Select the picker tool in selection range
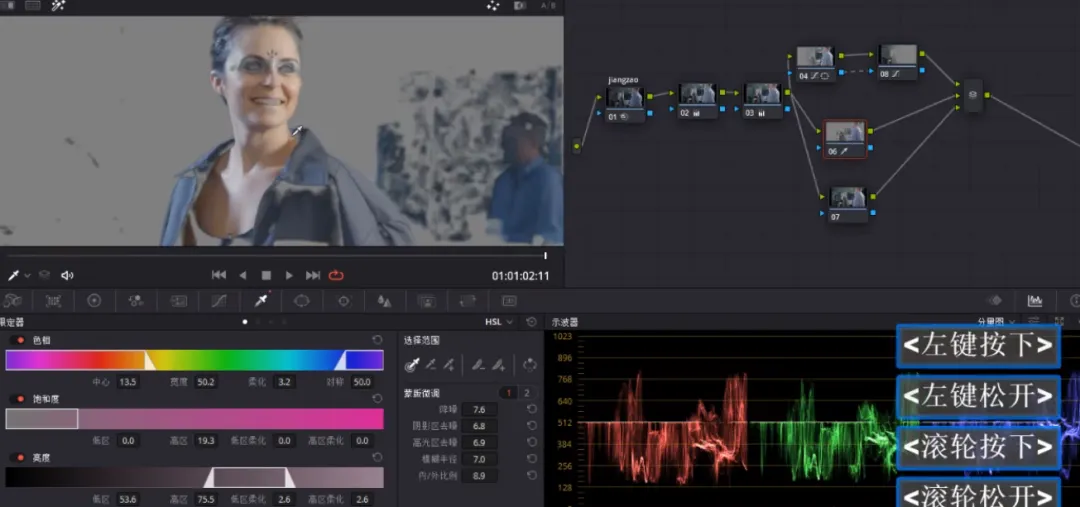The height and width of the screenshot is (507, 1080). click(x=413, y=365)
